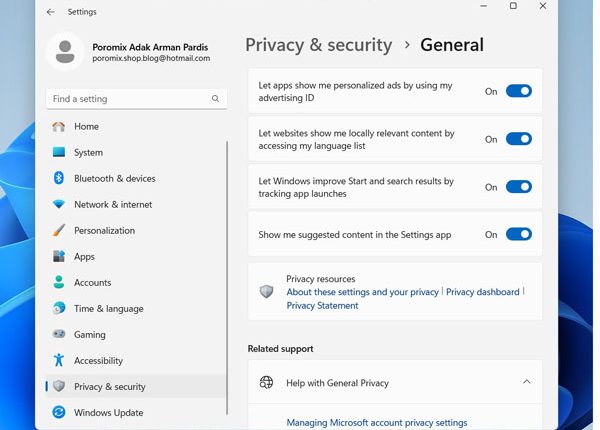Click the user profile avatar icon
600x430 pixels.
(x=65, y=51)
